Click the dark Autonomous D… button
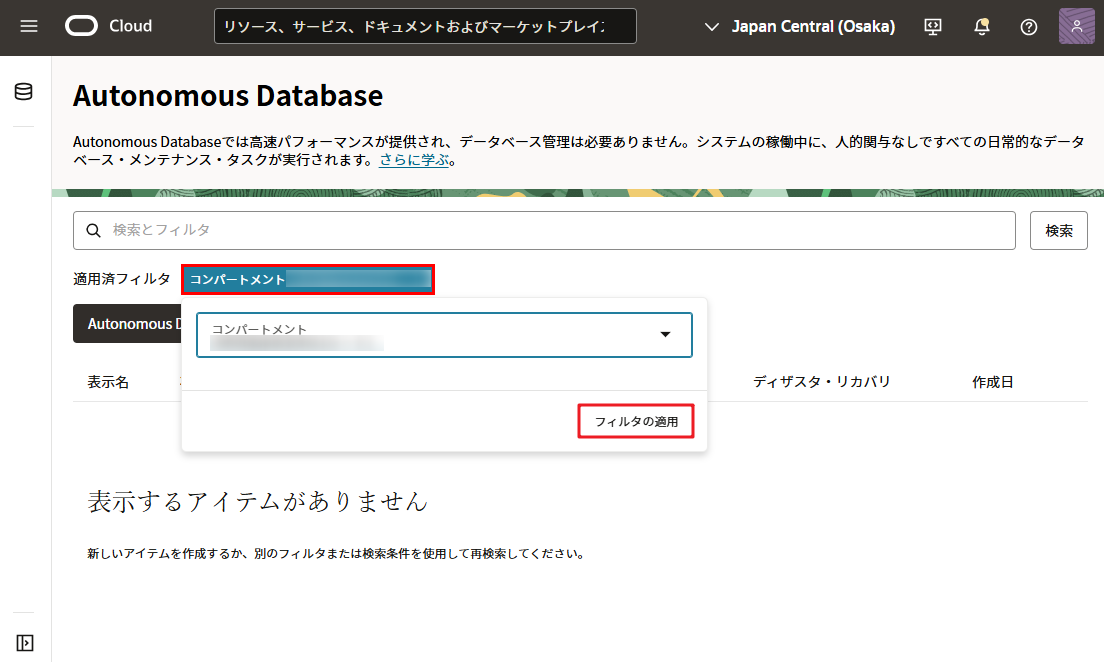The width and height of the screenshot is (1104, 662). click(x=128, y=324)
